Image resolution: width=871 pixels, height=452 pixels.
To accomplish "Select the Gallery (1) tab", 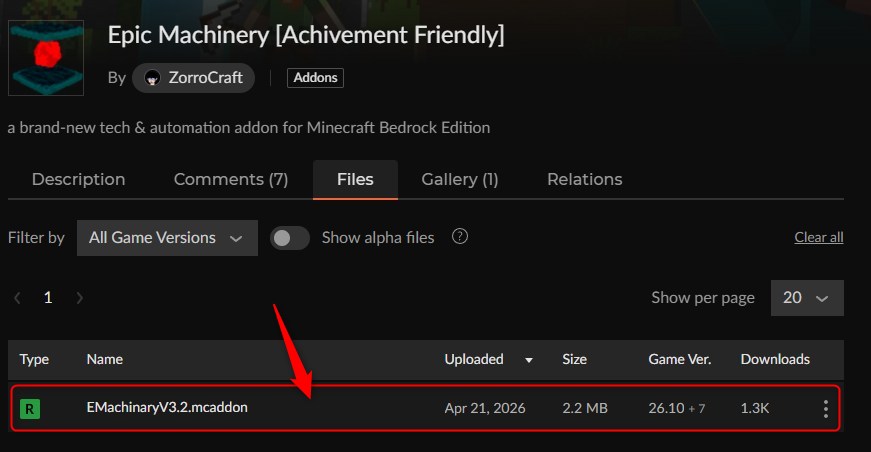I will pos(460,180).
